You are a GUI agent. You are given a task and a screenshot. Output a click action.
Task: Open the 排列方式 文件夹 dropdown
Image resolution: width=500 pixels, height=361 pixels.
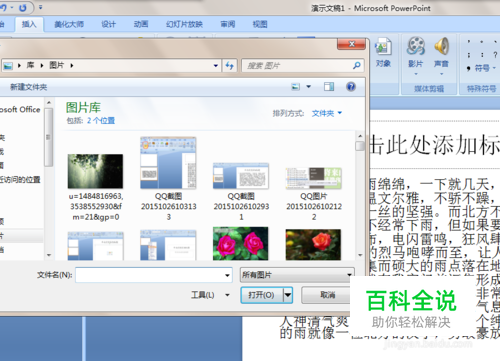[327, 113]
